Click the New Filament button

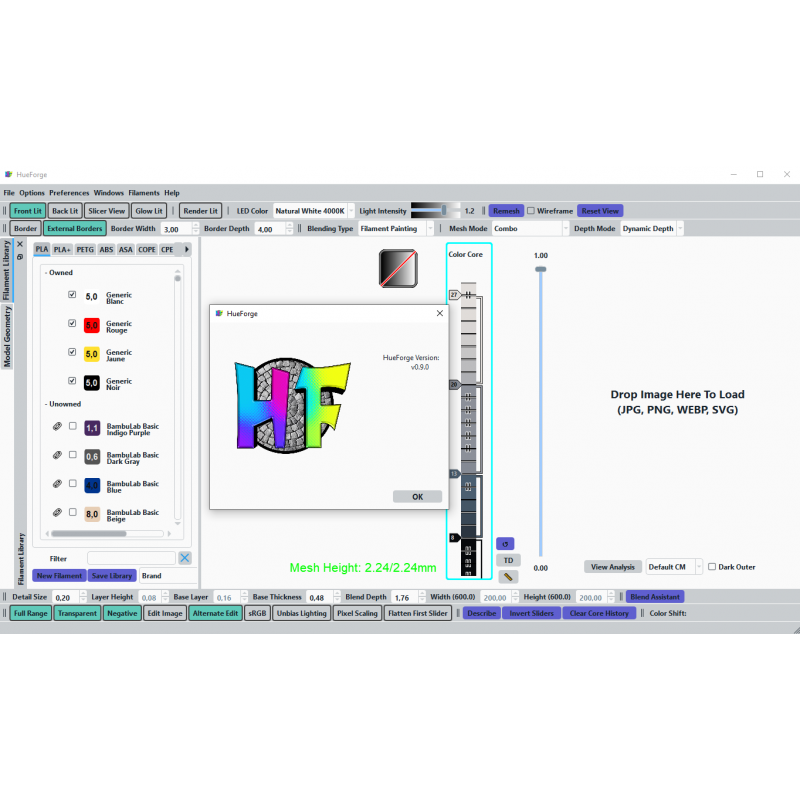coord(59,576)
